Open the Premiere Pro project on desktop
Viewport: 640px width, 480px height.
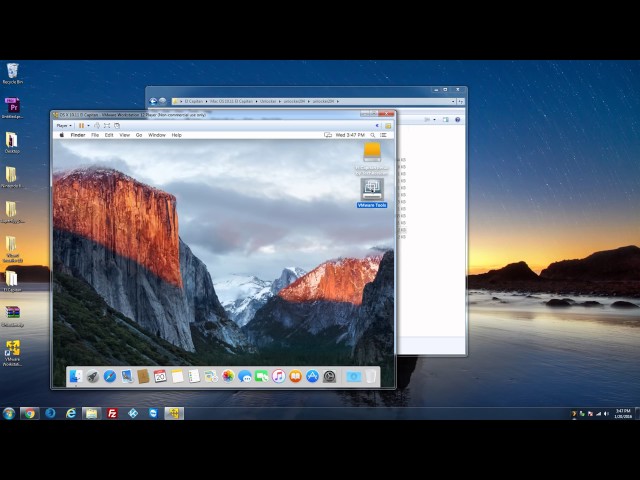12,108
